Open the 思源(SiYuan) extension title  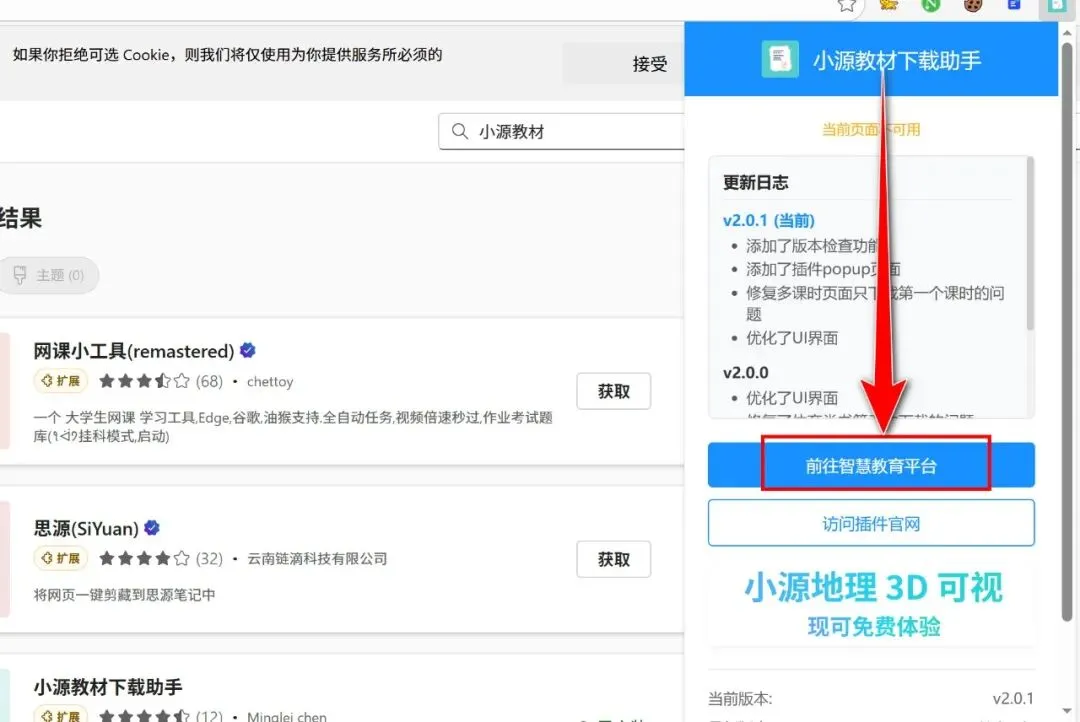point(86,528)
